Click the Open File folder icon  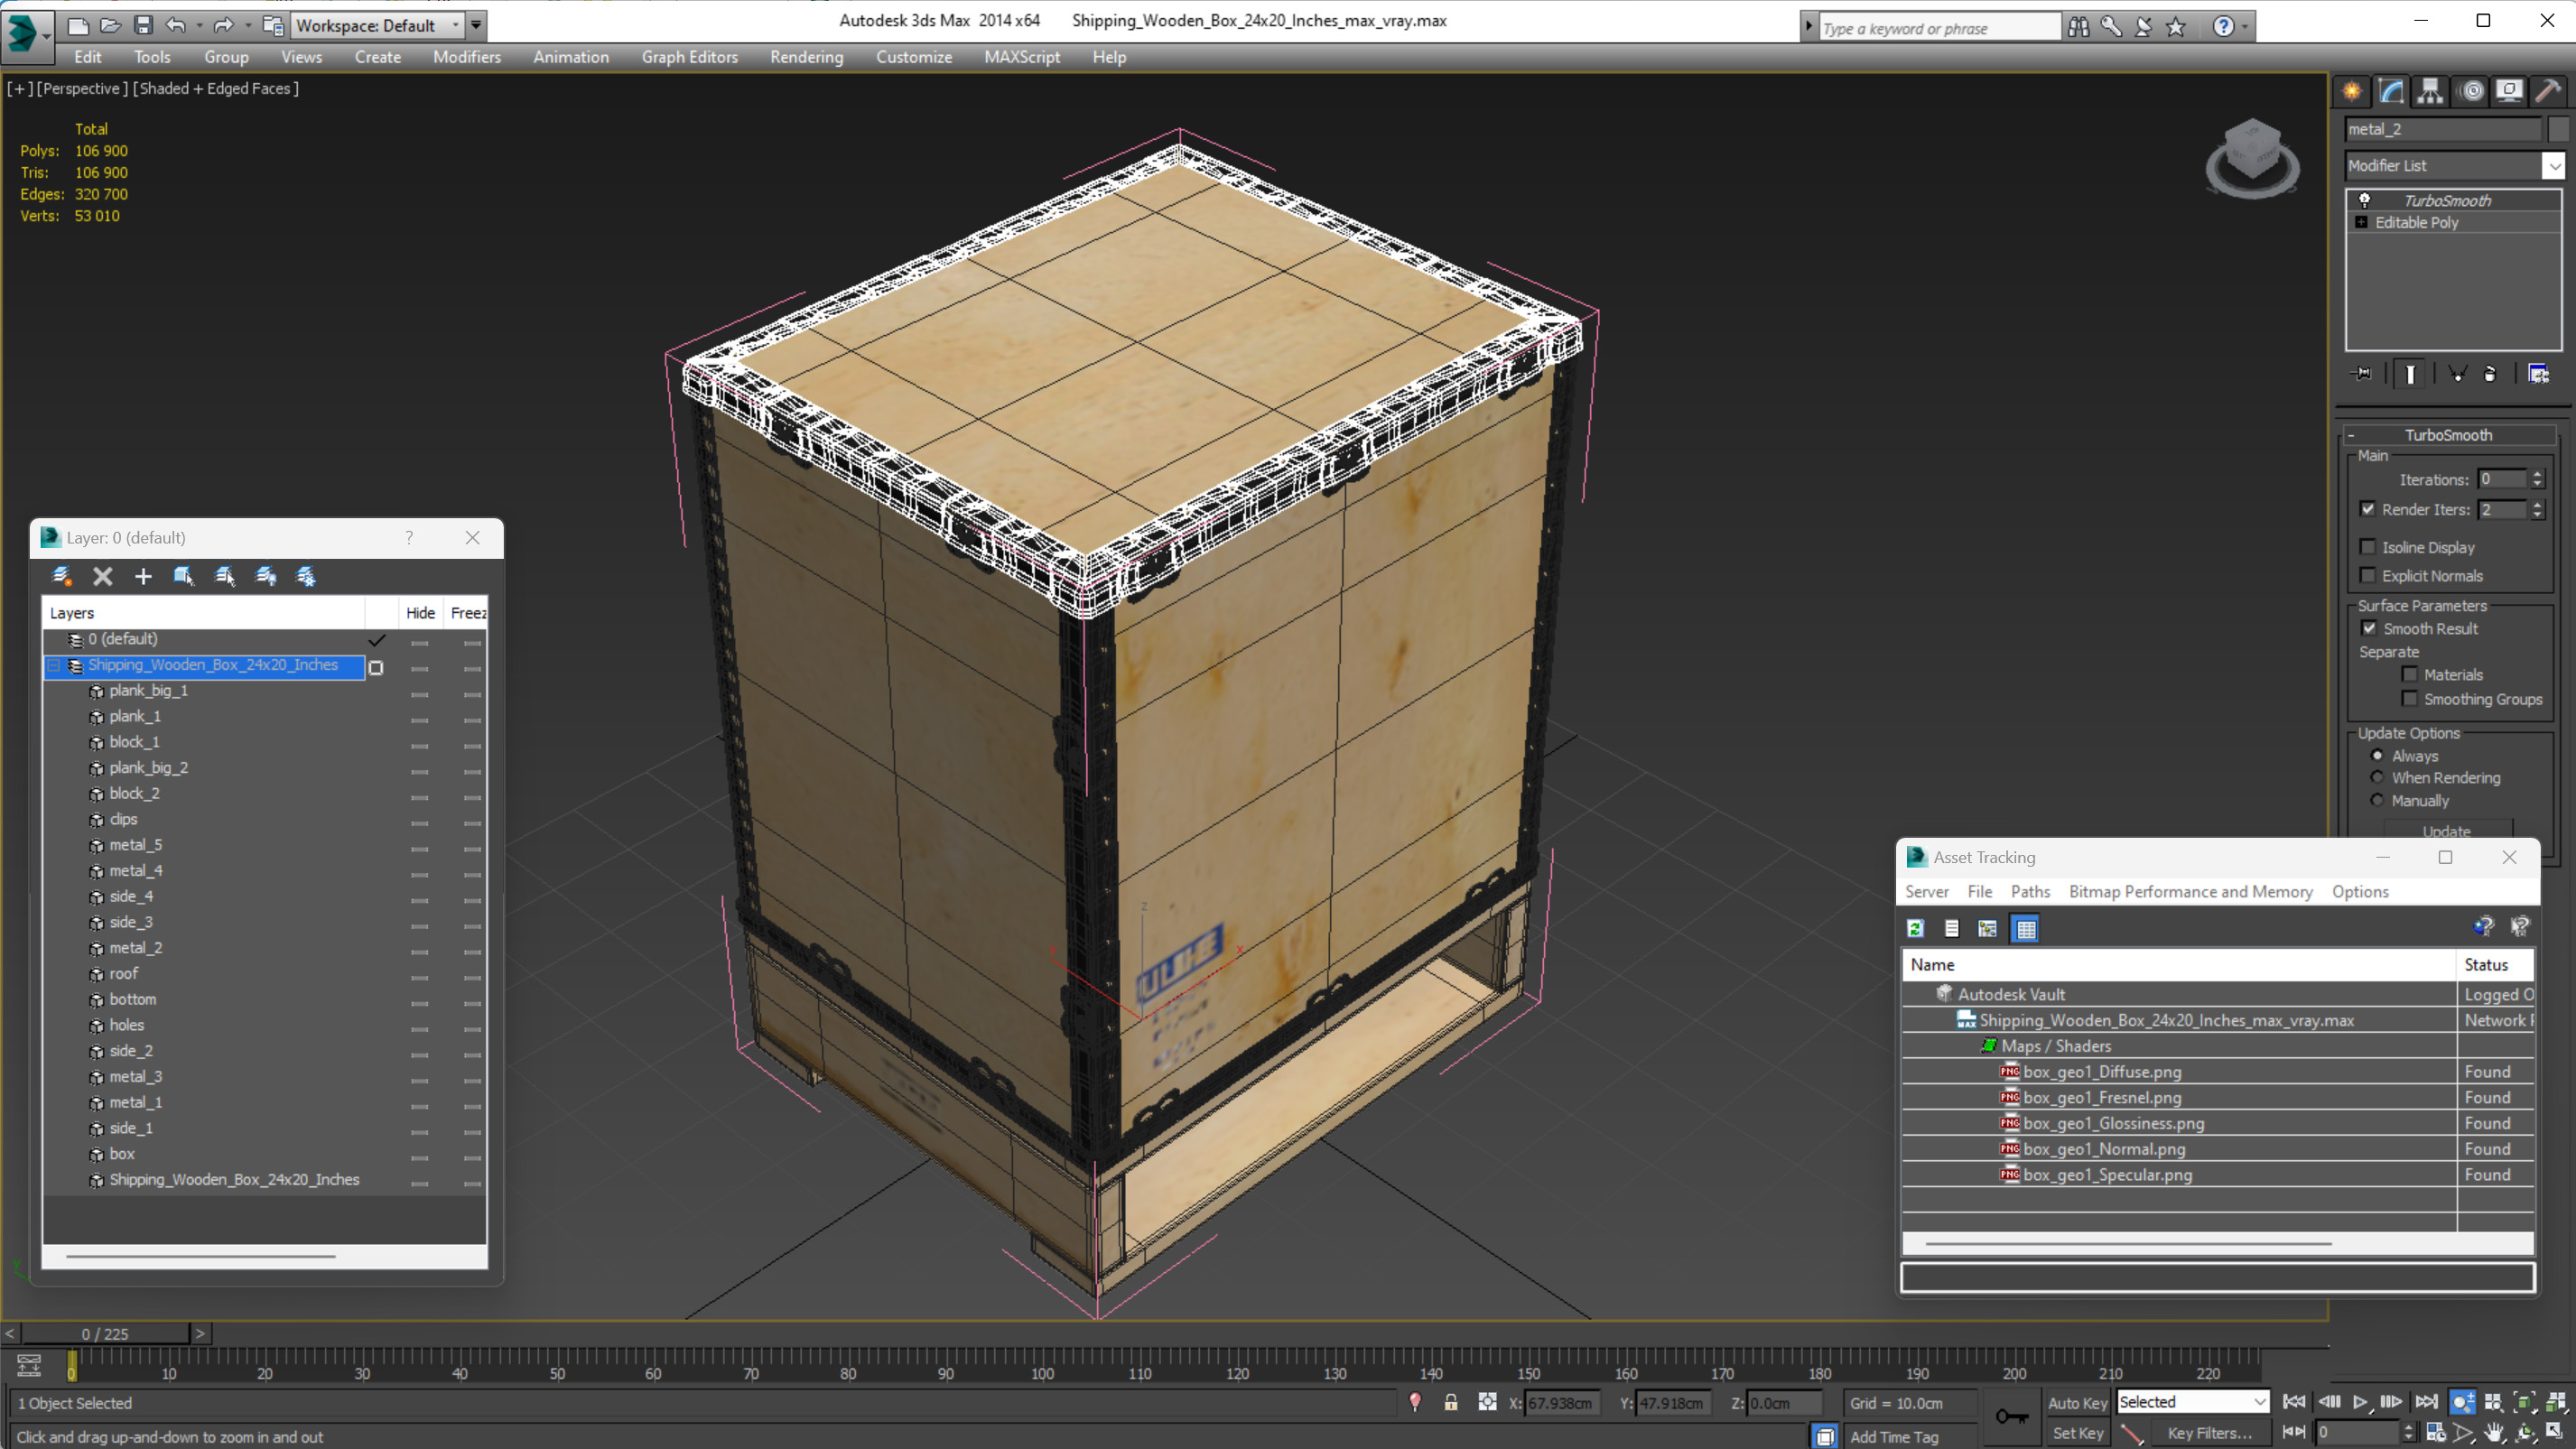click(x=110, y=25)
